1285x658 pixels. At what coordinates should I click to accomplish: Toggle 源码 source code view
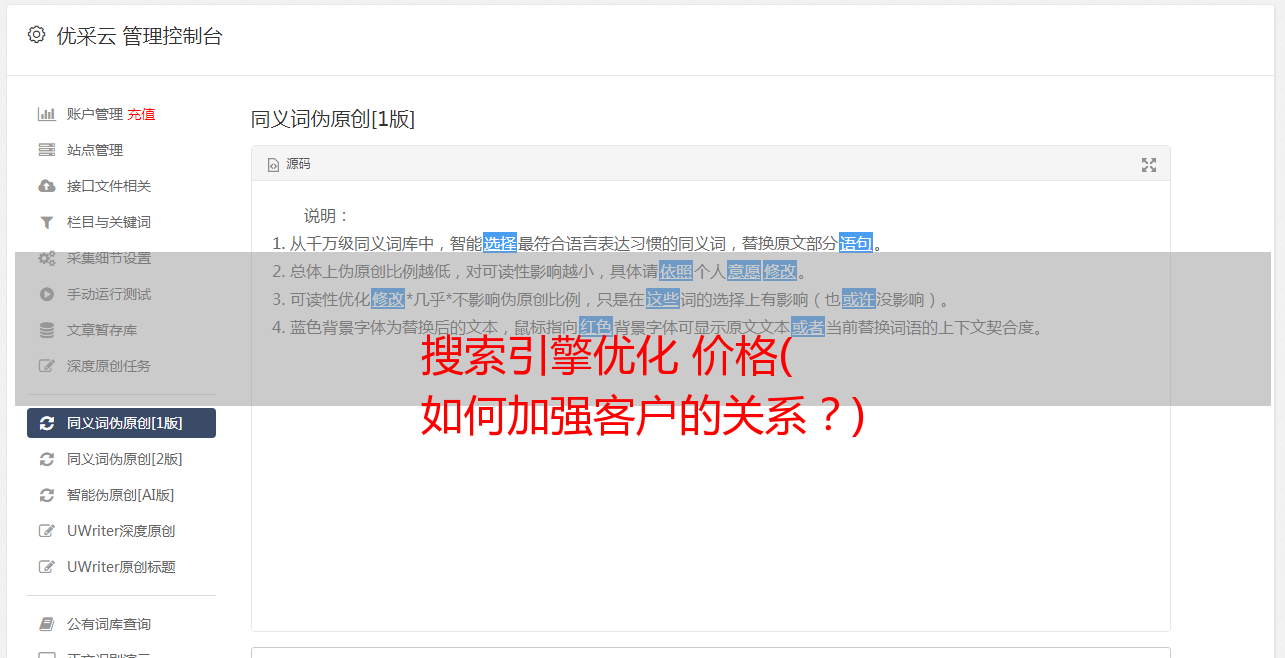289,164
